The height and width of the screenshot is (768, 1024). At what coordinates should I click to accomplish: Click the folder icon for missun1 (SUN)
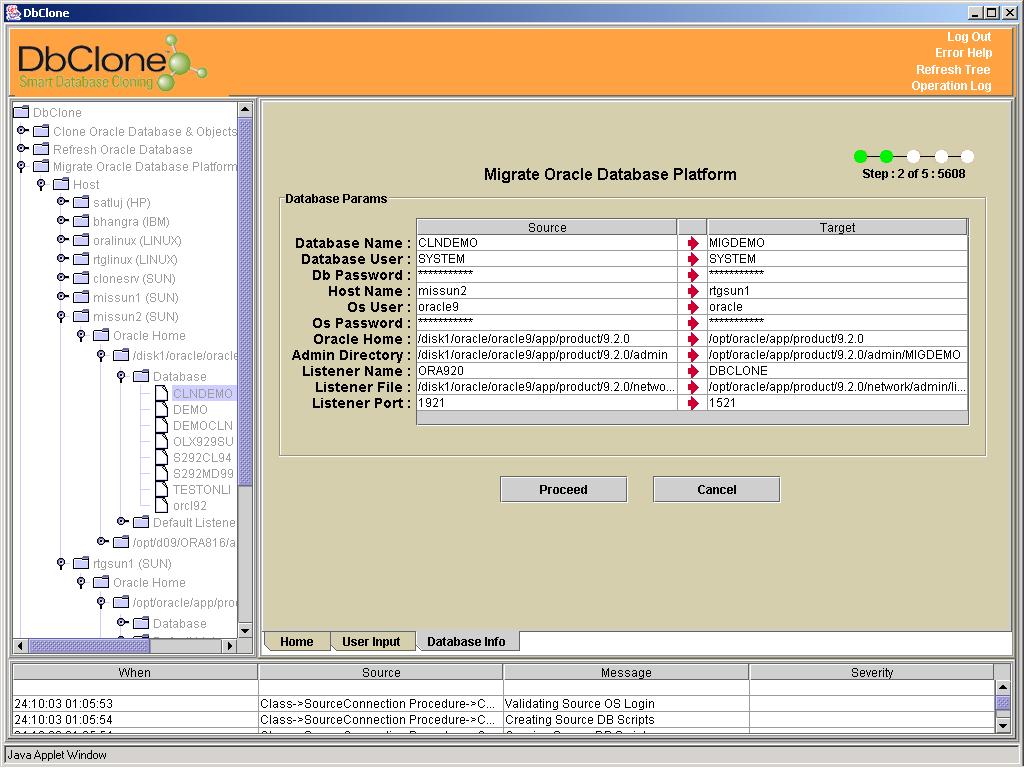pyautogui.click(x=81, y=296)
